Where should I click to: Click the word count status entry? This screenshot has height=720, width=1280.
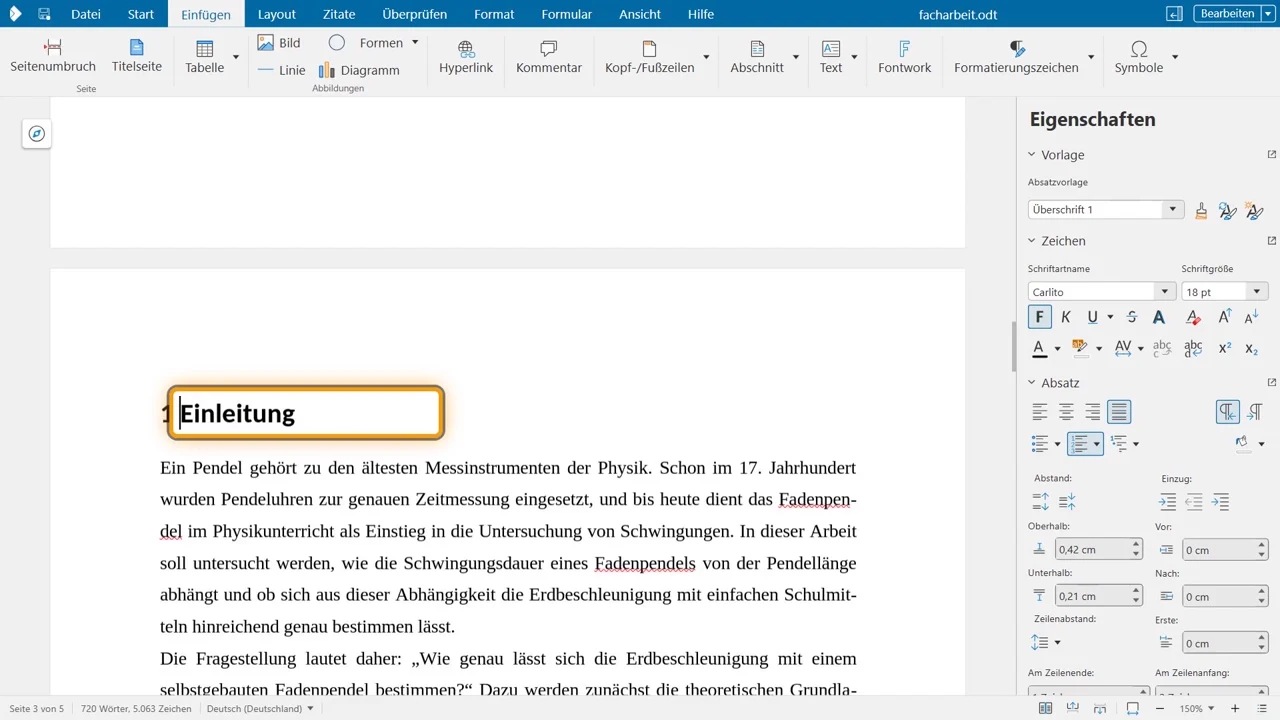[x=136, y=709]
